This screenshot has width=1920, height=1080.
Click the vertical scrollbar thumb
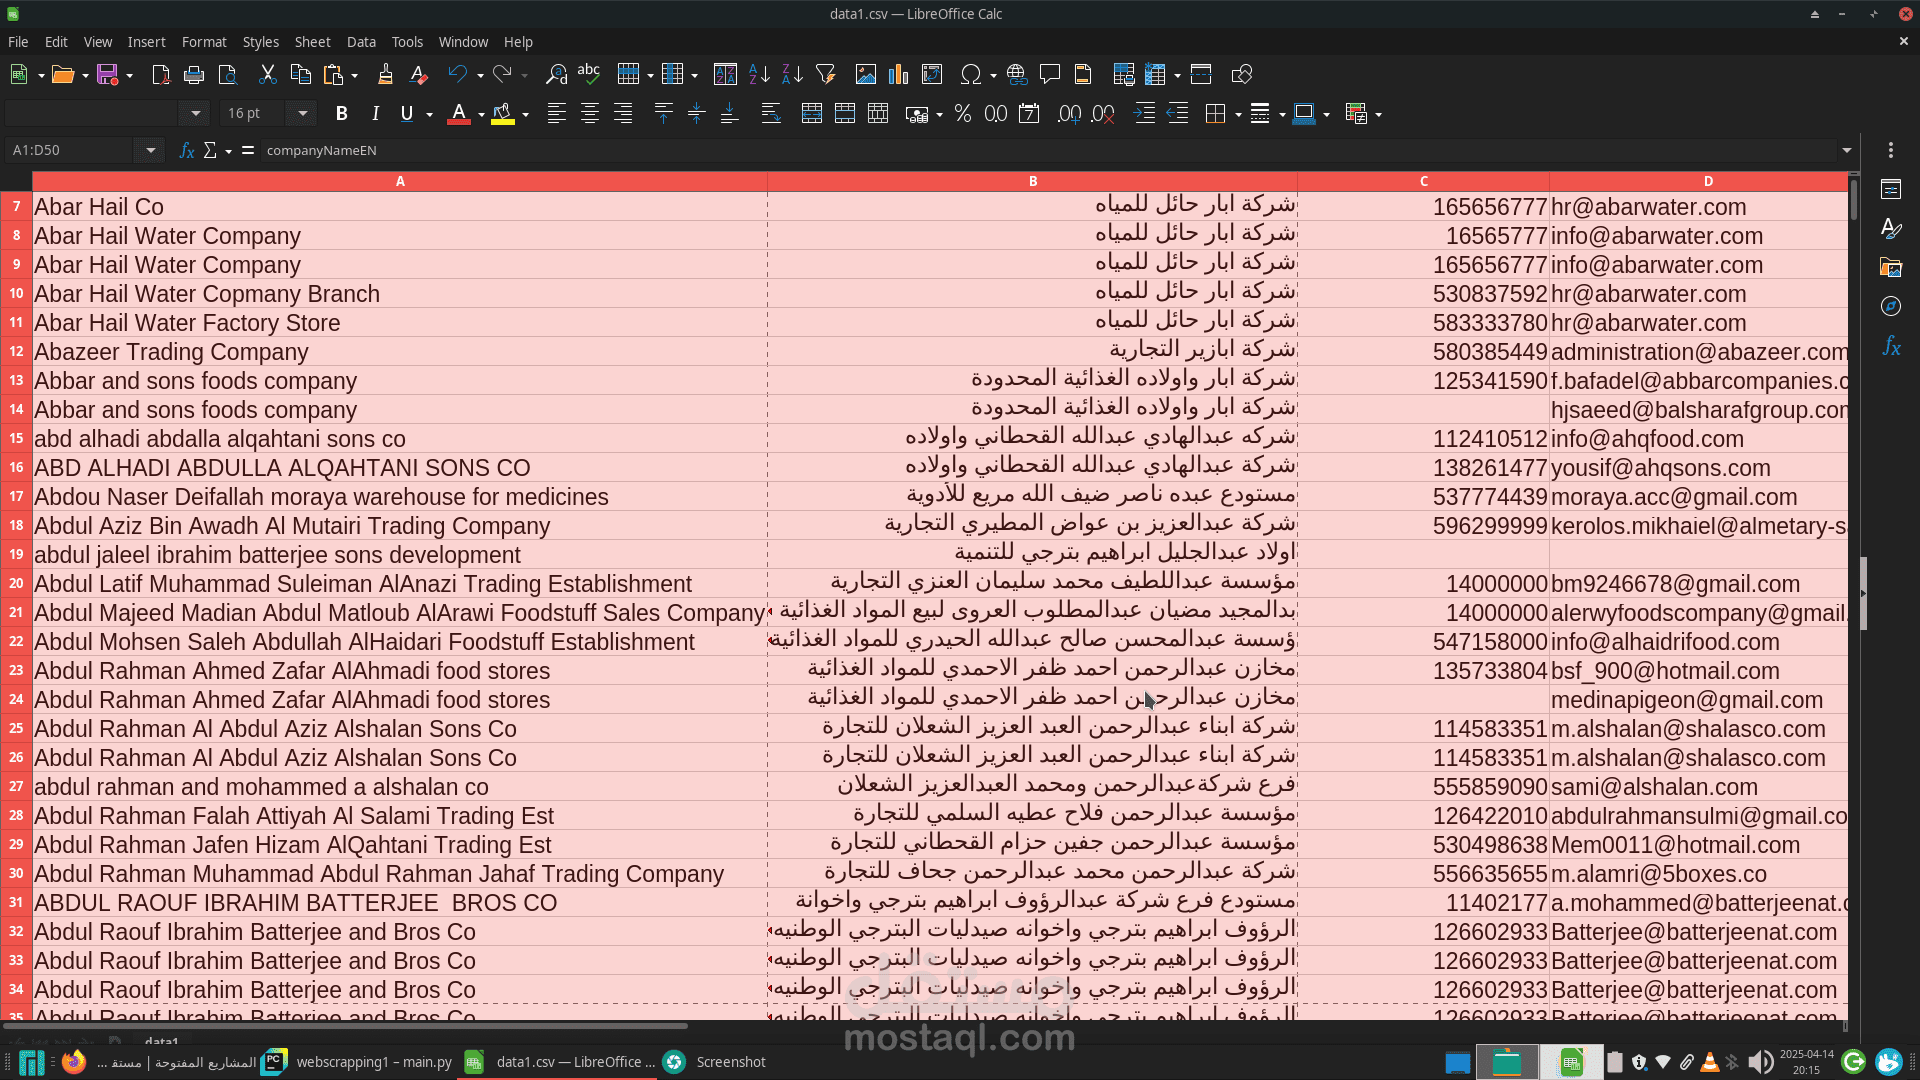coord(1853,198)
